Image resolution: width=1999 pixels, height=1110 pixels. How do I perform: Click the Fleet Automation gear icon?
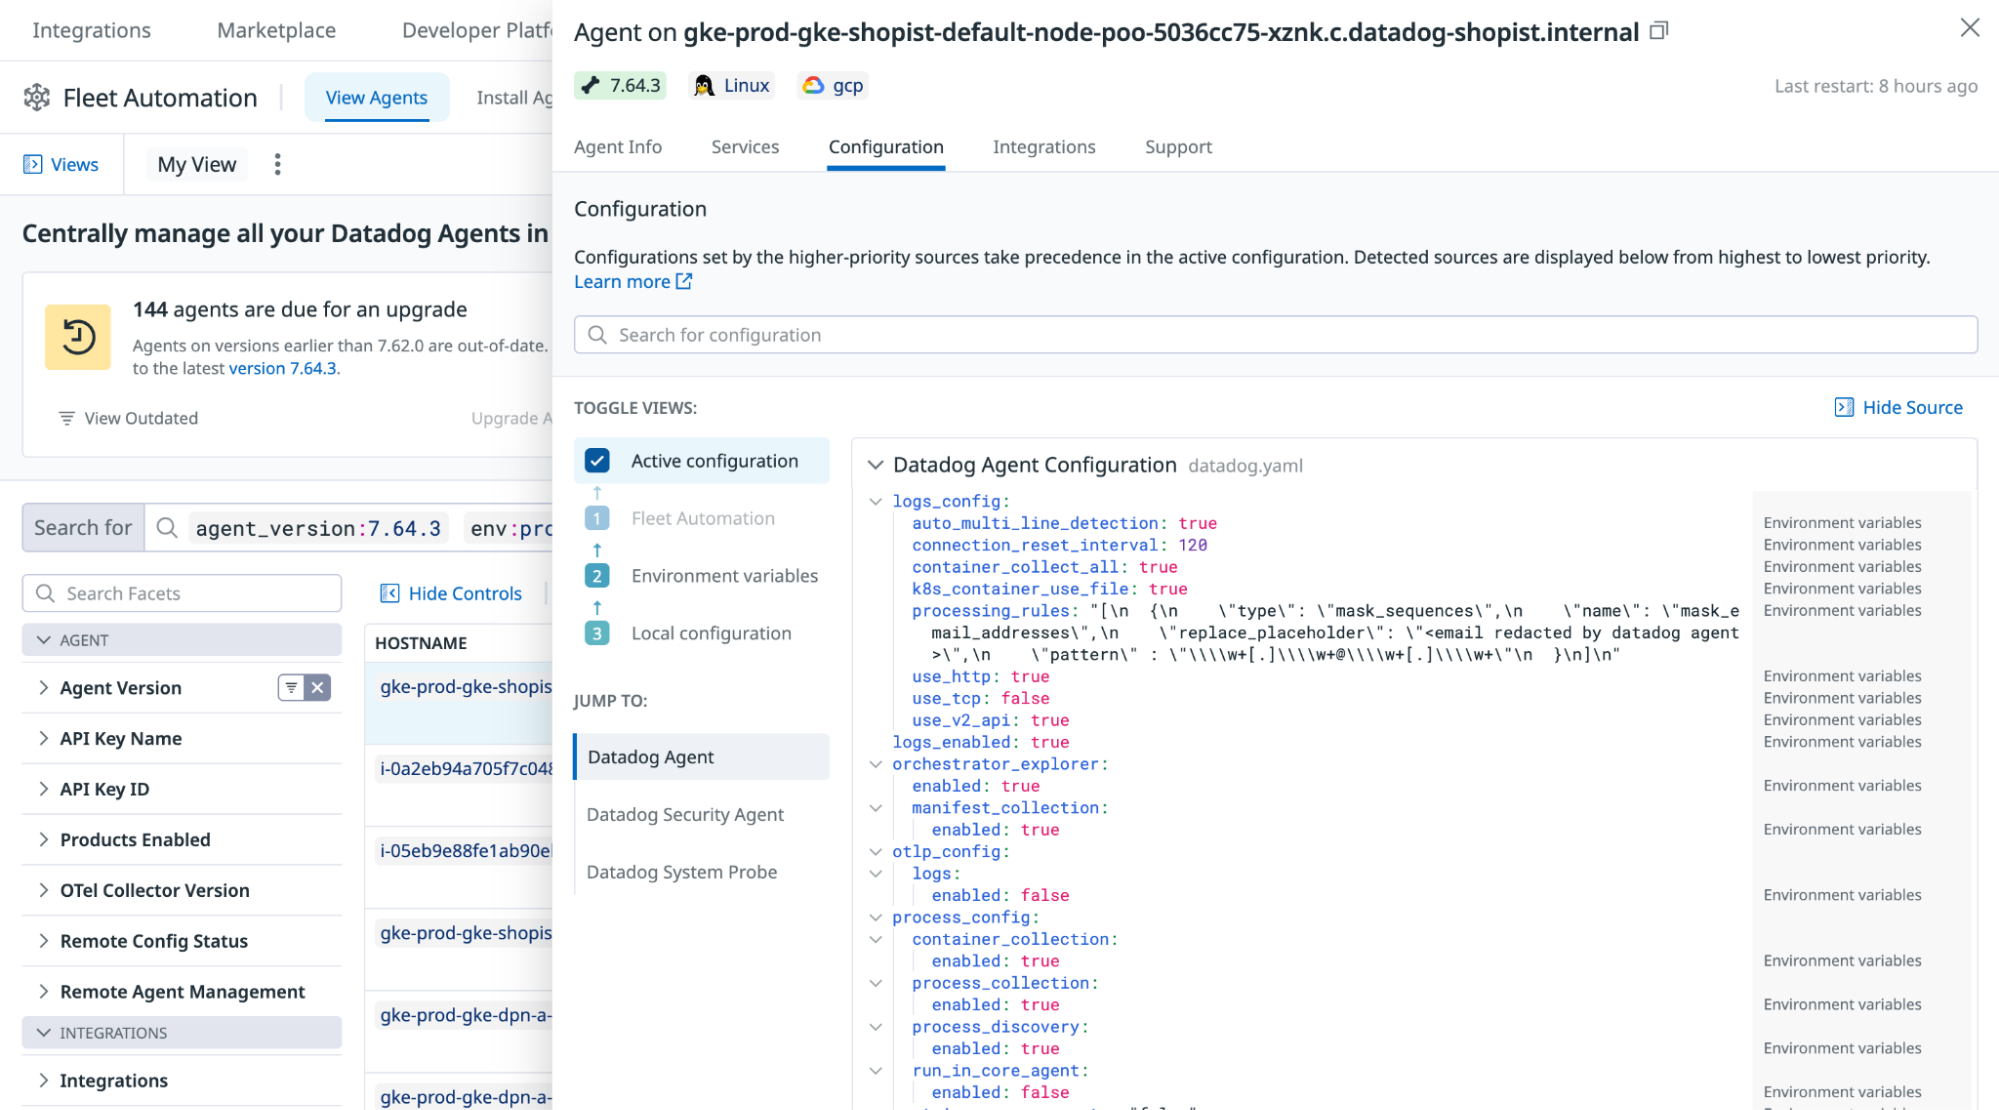pos(37,97)
